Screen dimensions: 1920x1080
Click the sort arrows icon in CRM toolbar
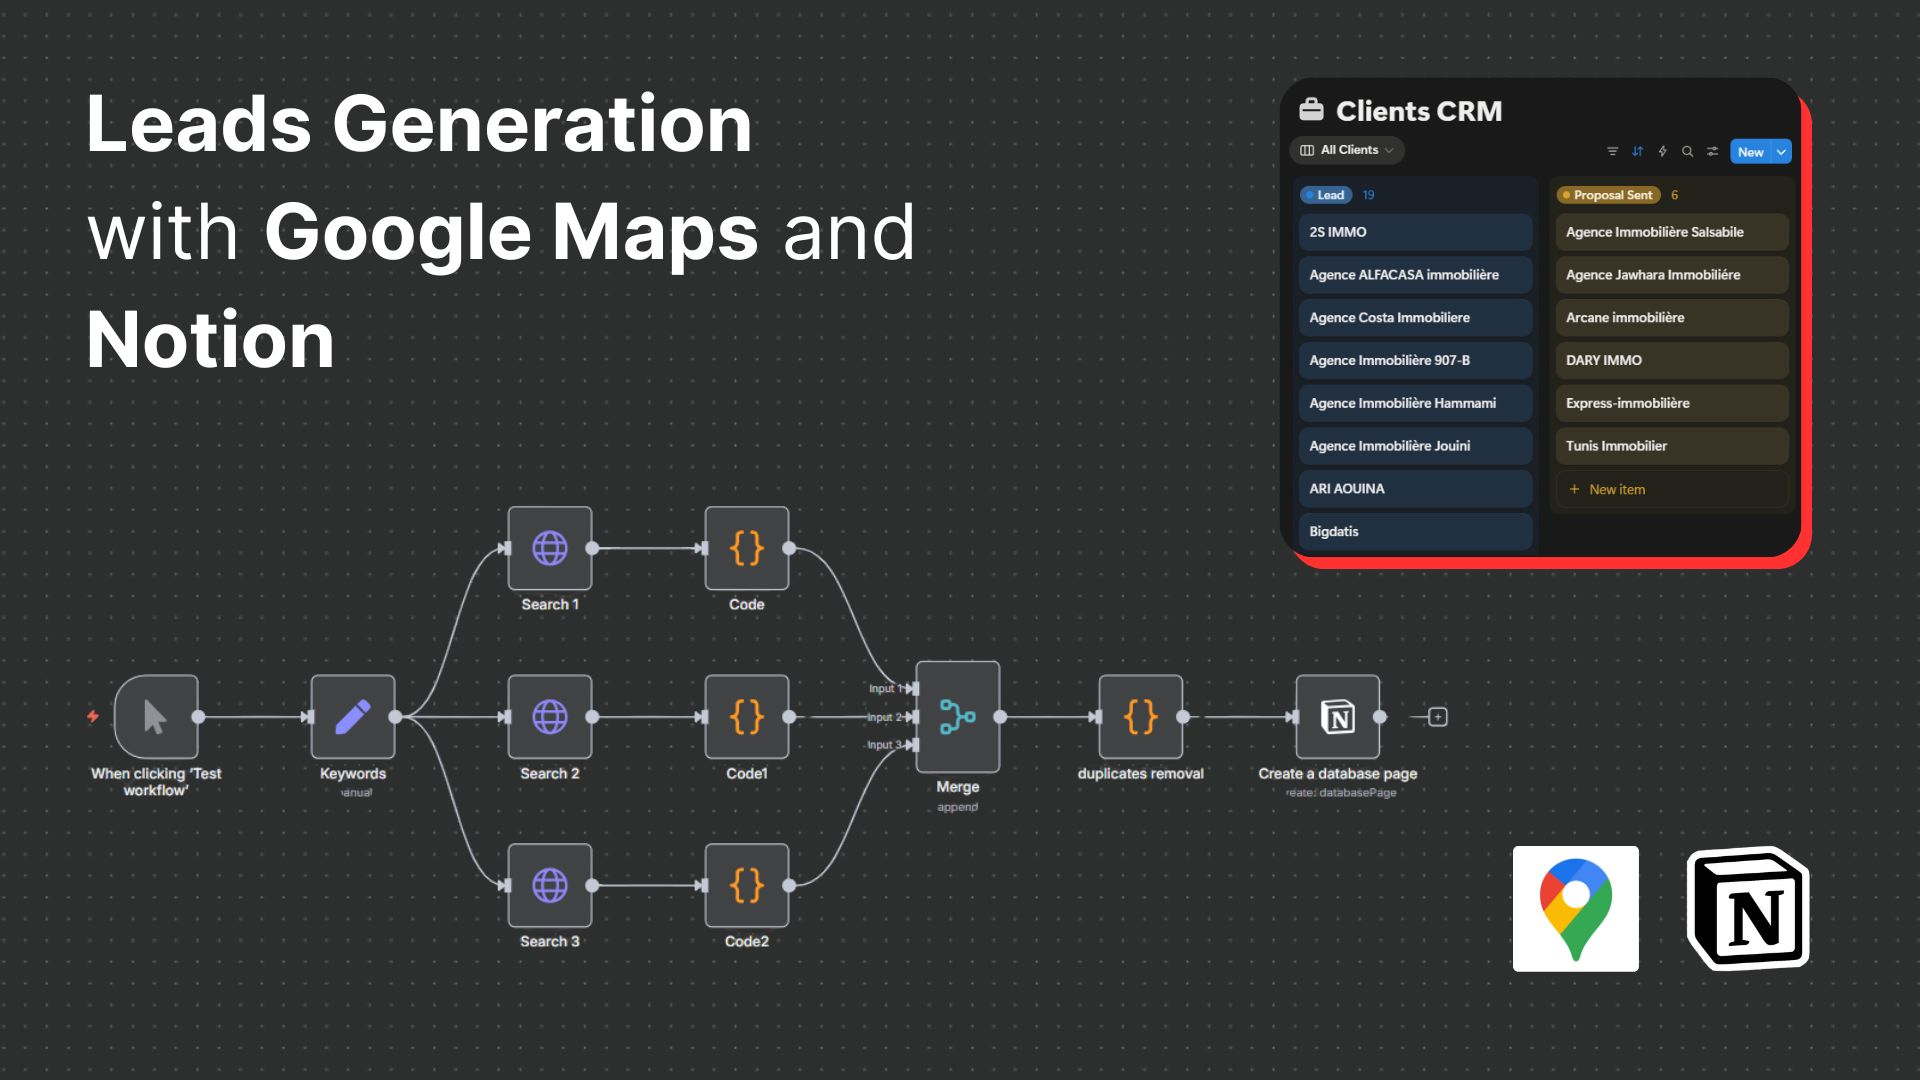pyautogui.click(x=1637, y=152)
